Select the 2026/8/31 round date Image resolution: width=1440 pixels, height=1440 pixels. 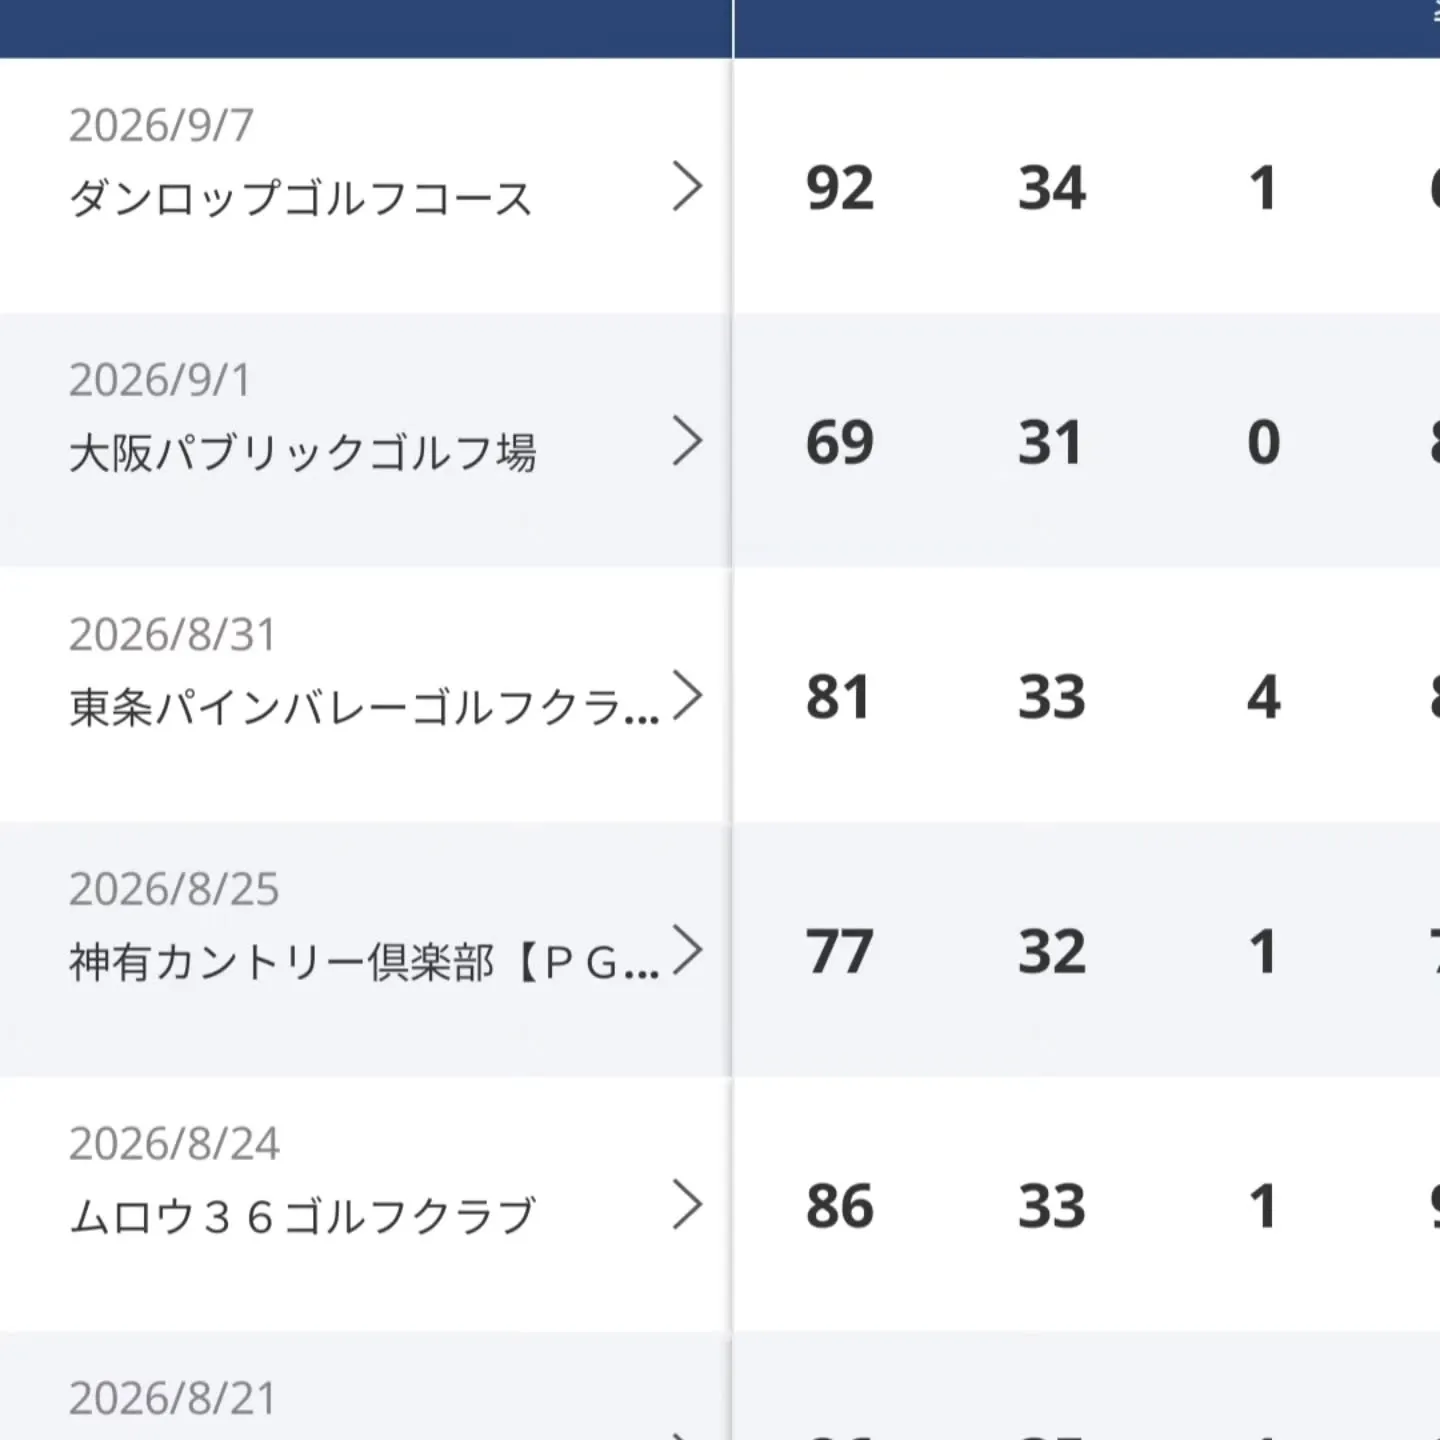point(172,634)
